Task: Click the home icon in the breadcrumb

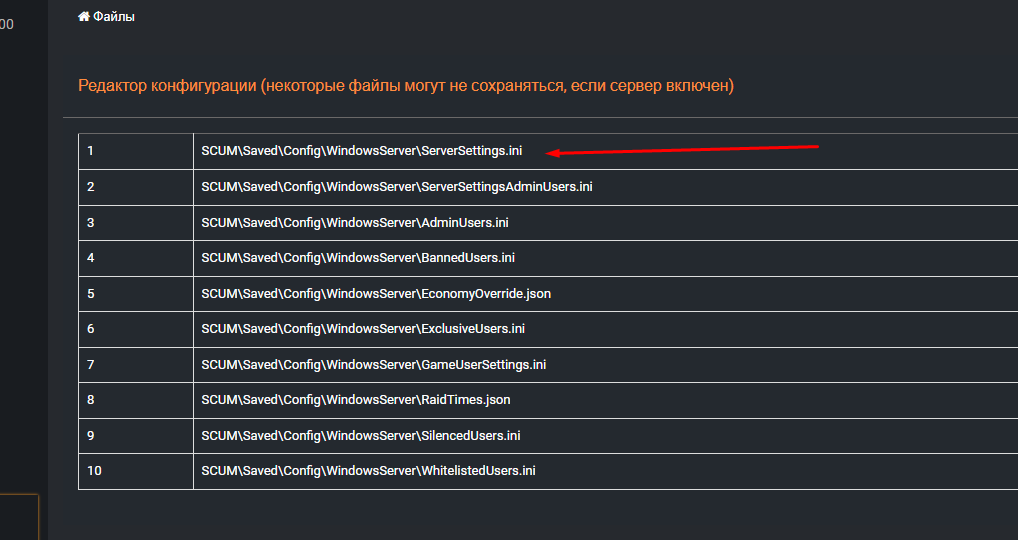Action: point(84,17)
